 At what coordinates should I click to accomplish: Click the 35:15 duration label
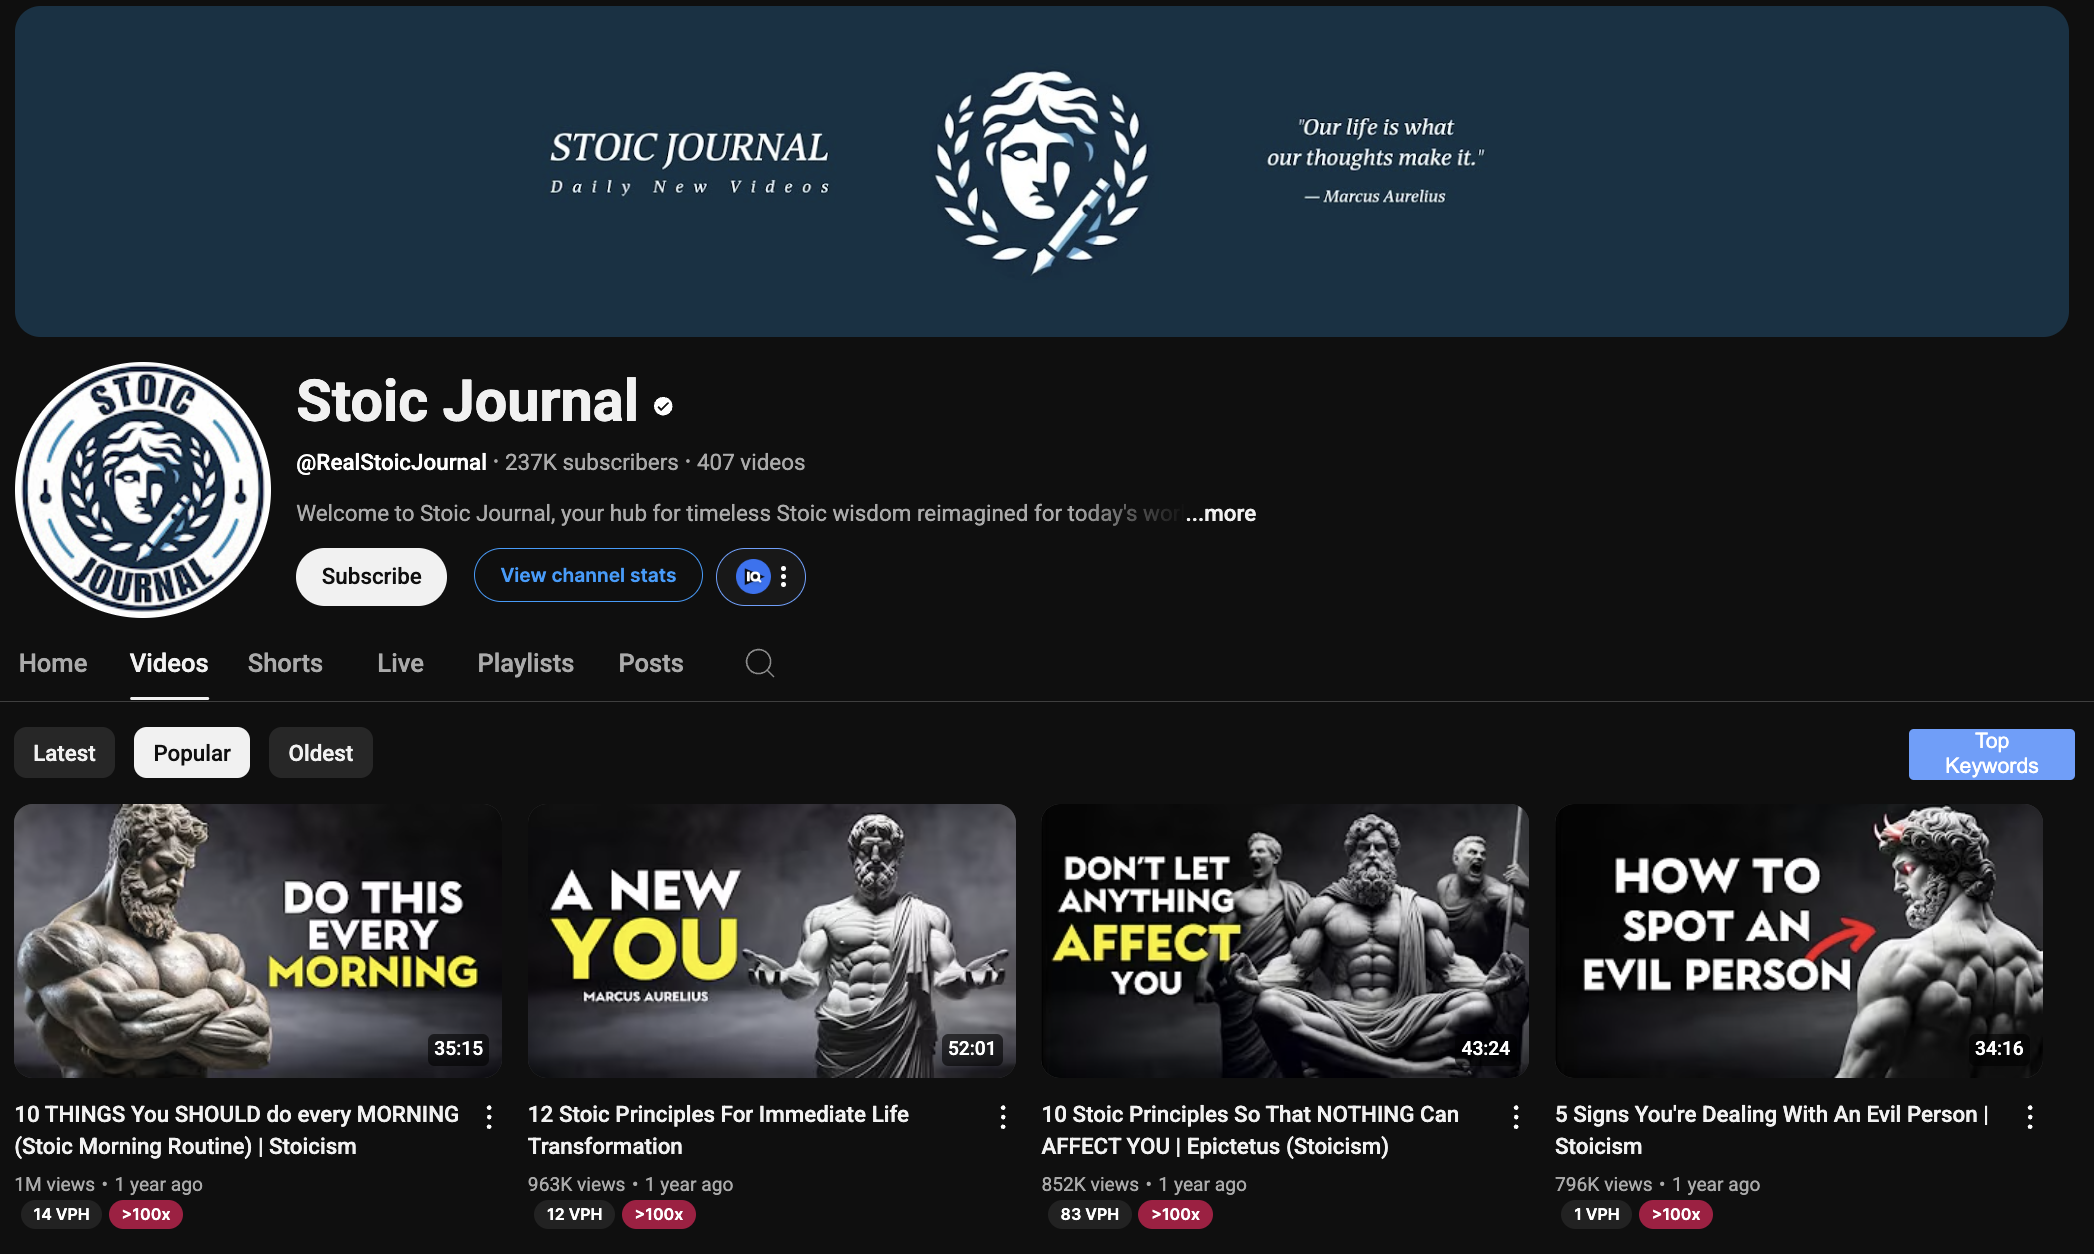[x=458, y=1048]
